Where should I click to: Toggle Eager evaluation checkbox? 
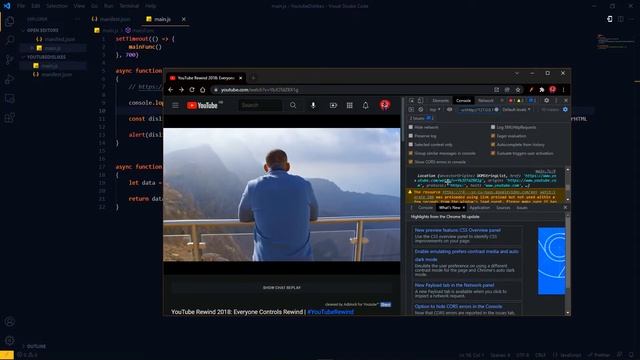click(493, 136)
